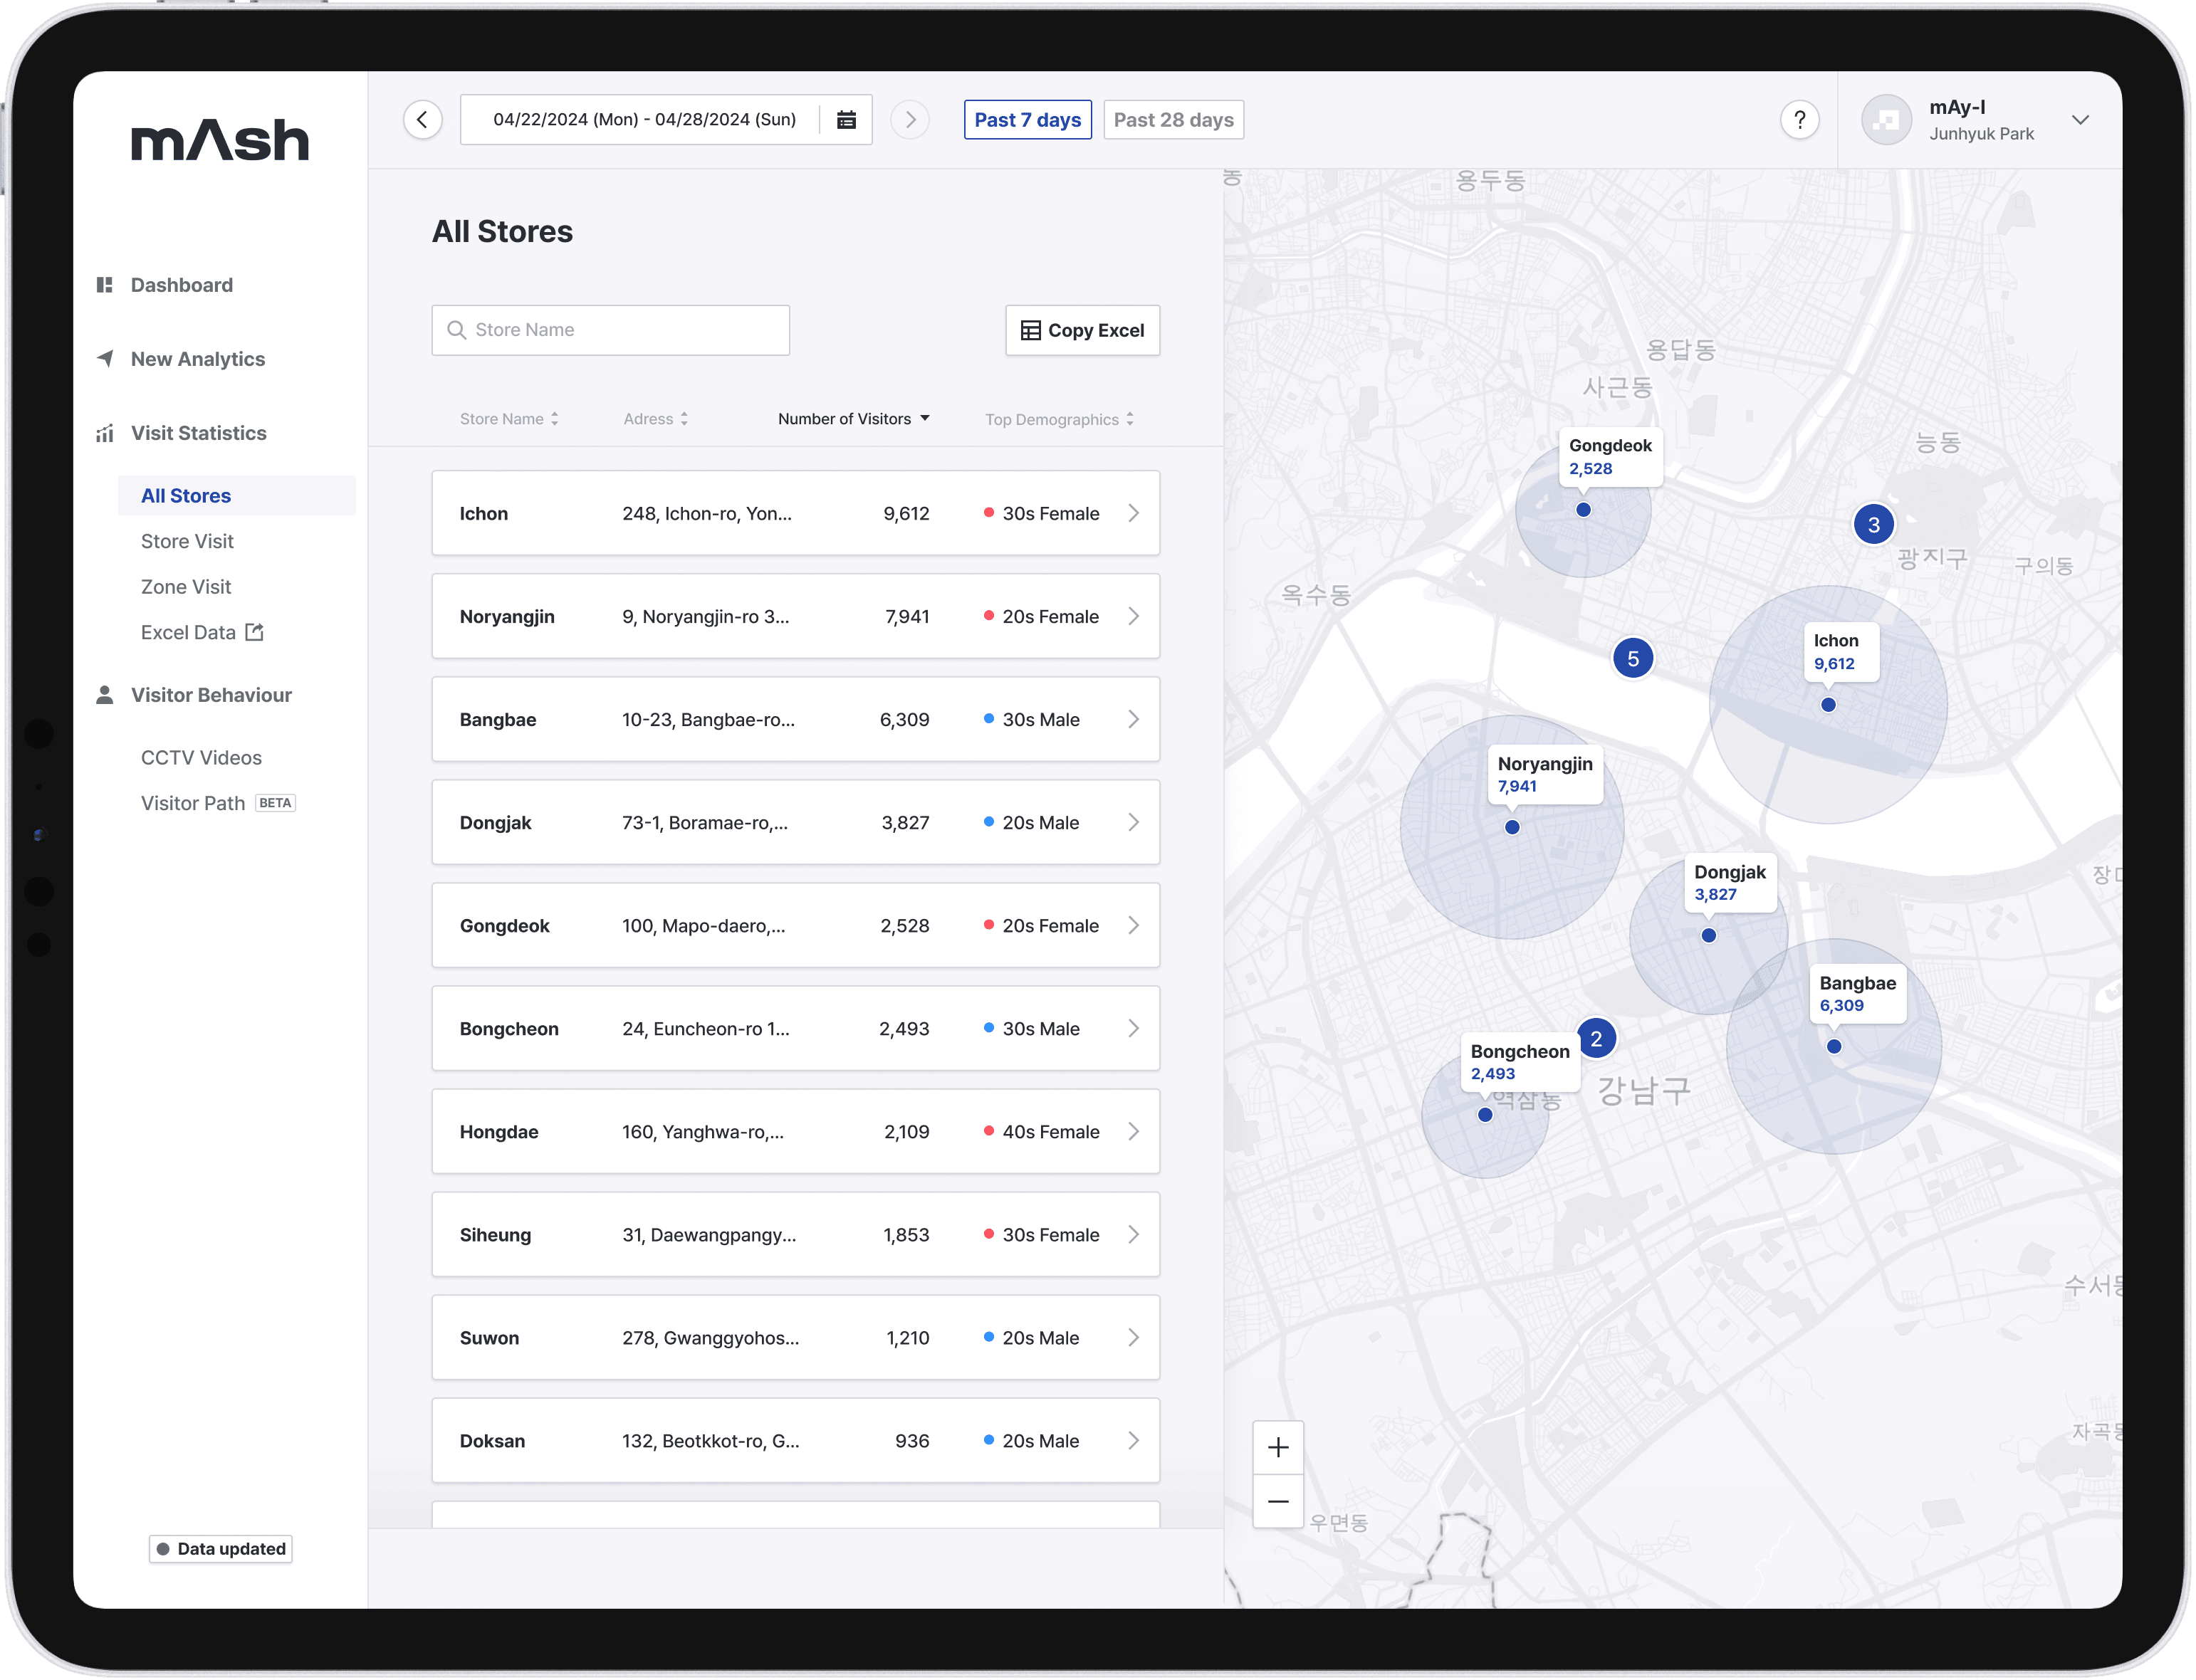The image size is (2196, 1680).
Task: Zoom in on the map
Action: coord(1278,1448)
